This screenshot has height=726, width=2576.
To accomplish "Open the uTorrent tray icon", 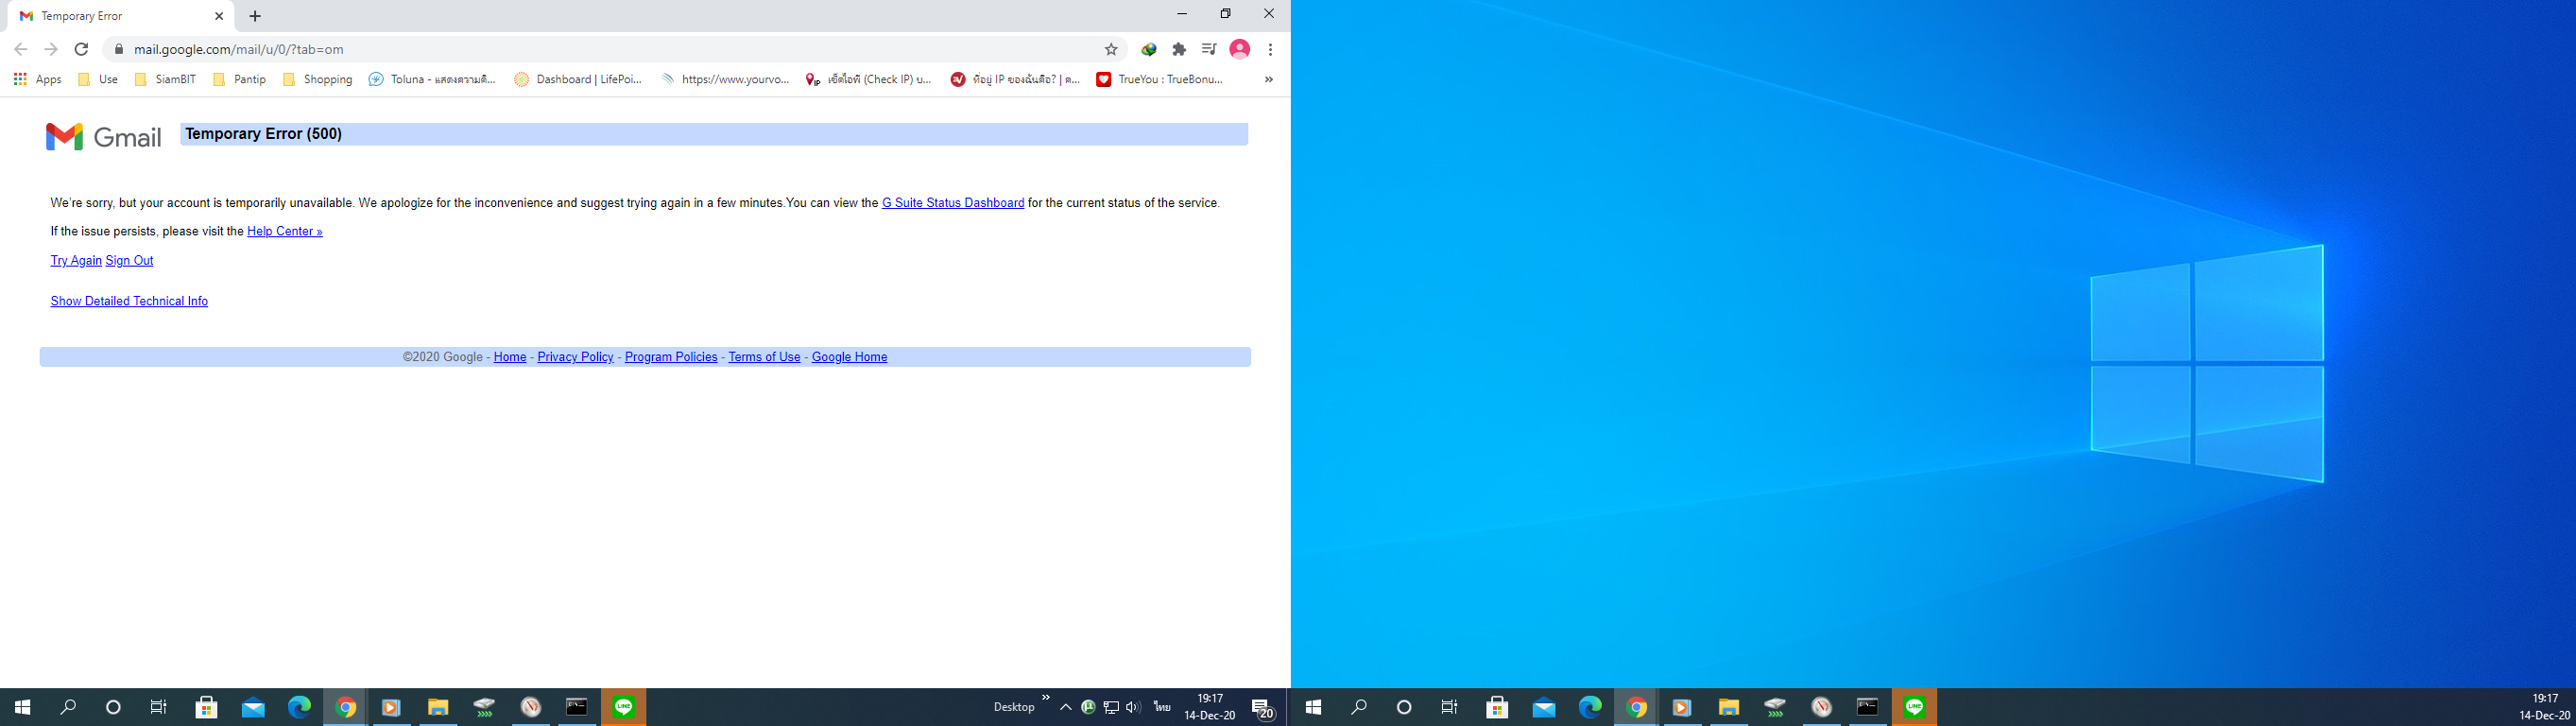I will (x=1088, y=707).
